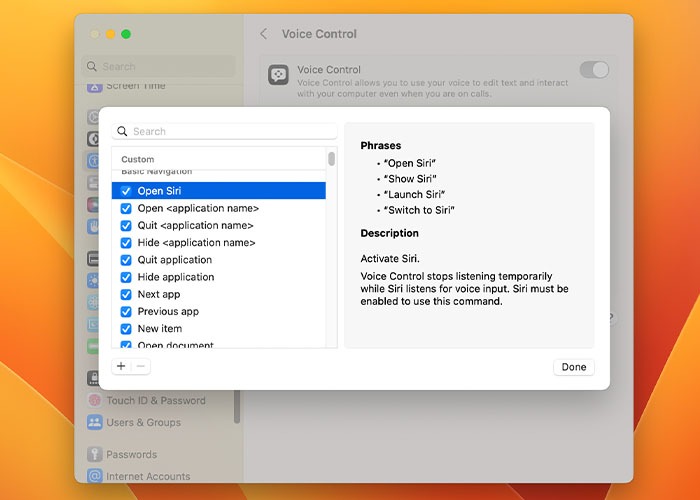Click the green zoom window button
The height and width of the screenshot is (500, 700).
[x=126, y=34]
